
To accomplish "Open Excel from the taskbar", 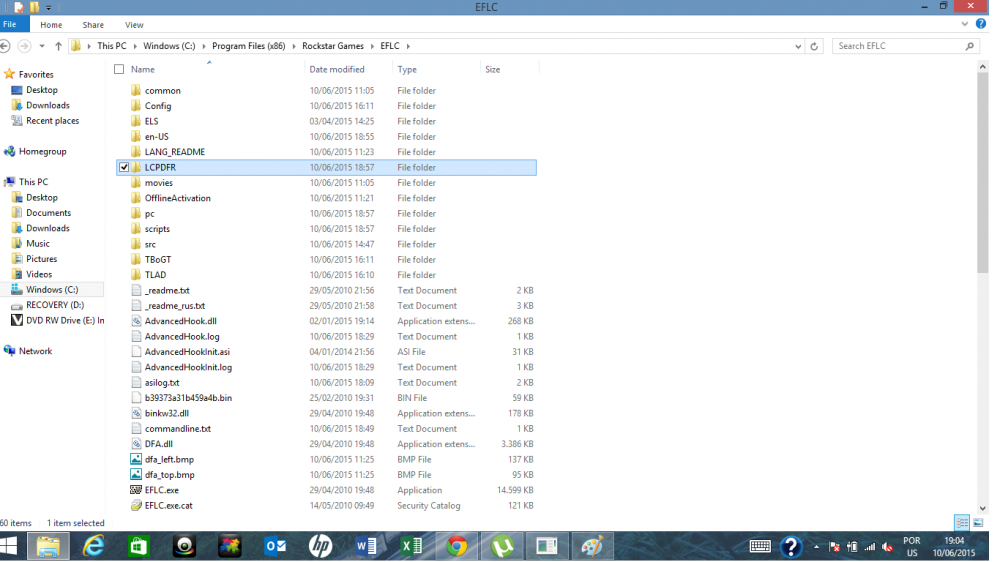I will (x=411, y=546).
